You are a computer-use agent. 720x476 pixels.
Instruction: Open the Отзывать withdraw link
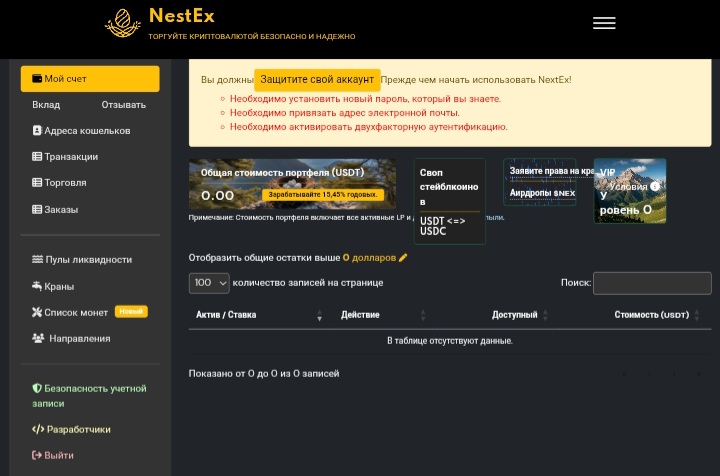click(x=124, y=105)
